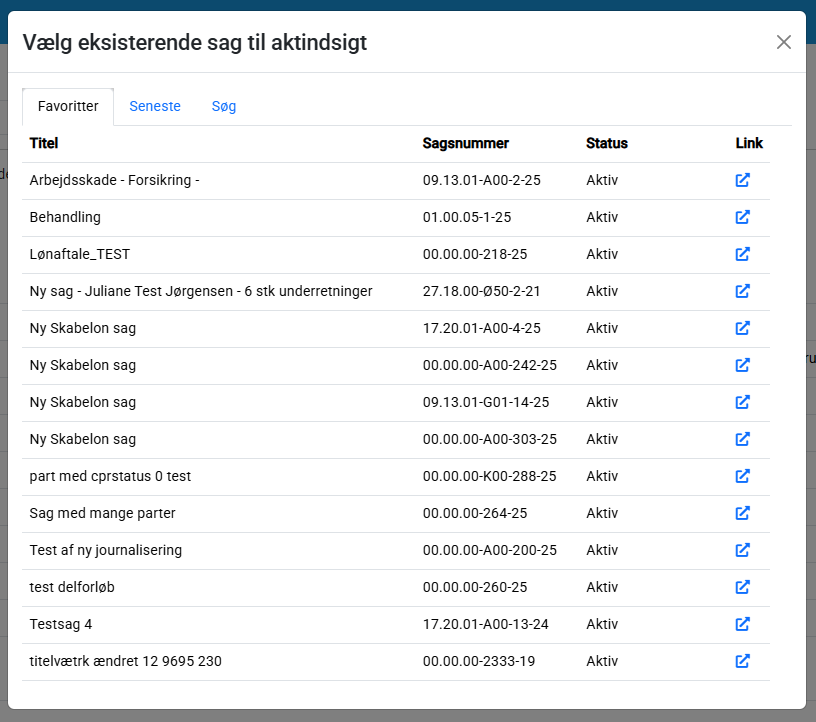This screenshot has width=816, height=722.
Task: Select the part med cprstatus 0 test row
Action: [x=110, y=476]
